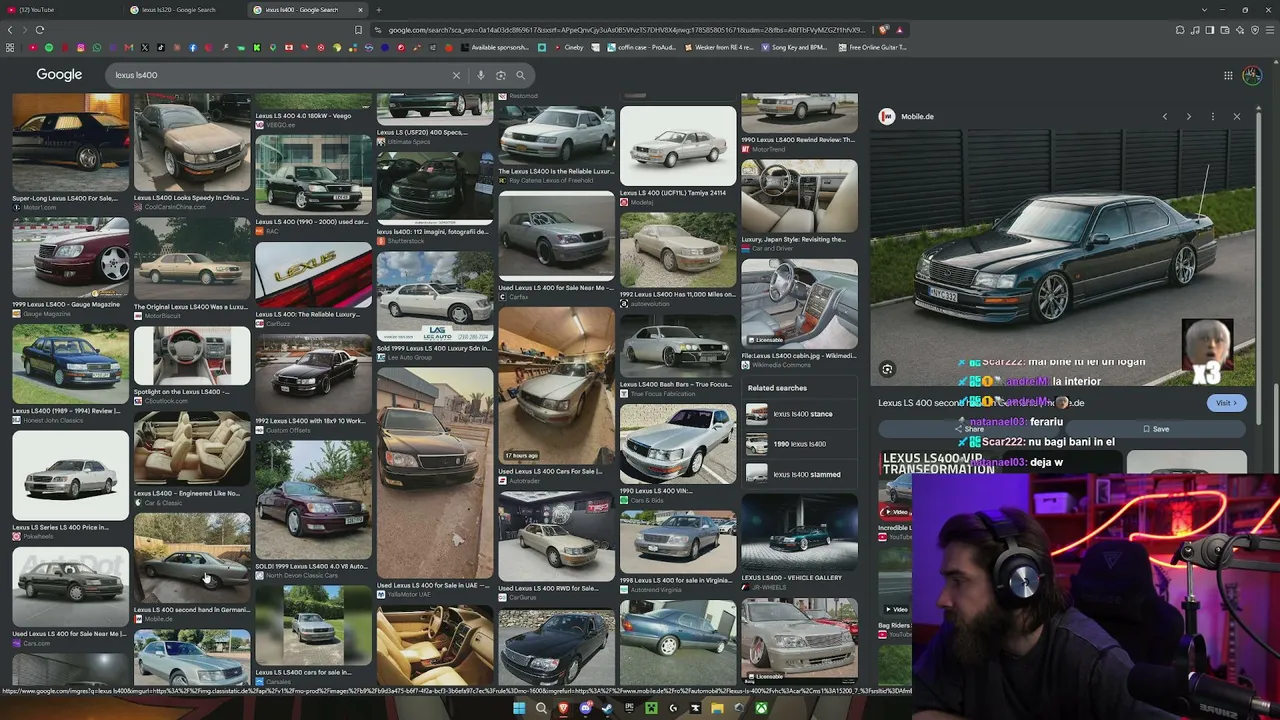The width and height of the screenshot is (1280, 720).
Task: Open the red steering wheel interior thumbnail
Action: point(192,356)
